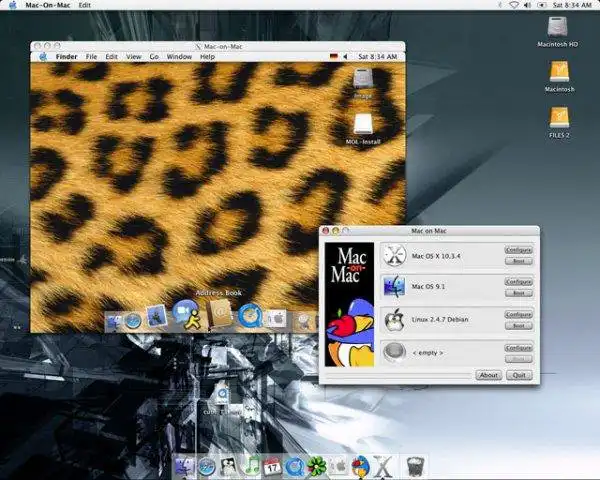Image resolution: width=600 pixels, height=480 pixels.
Task: Open host Wi-Fi status menu
Action: click(514, 5)
